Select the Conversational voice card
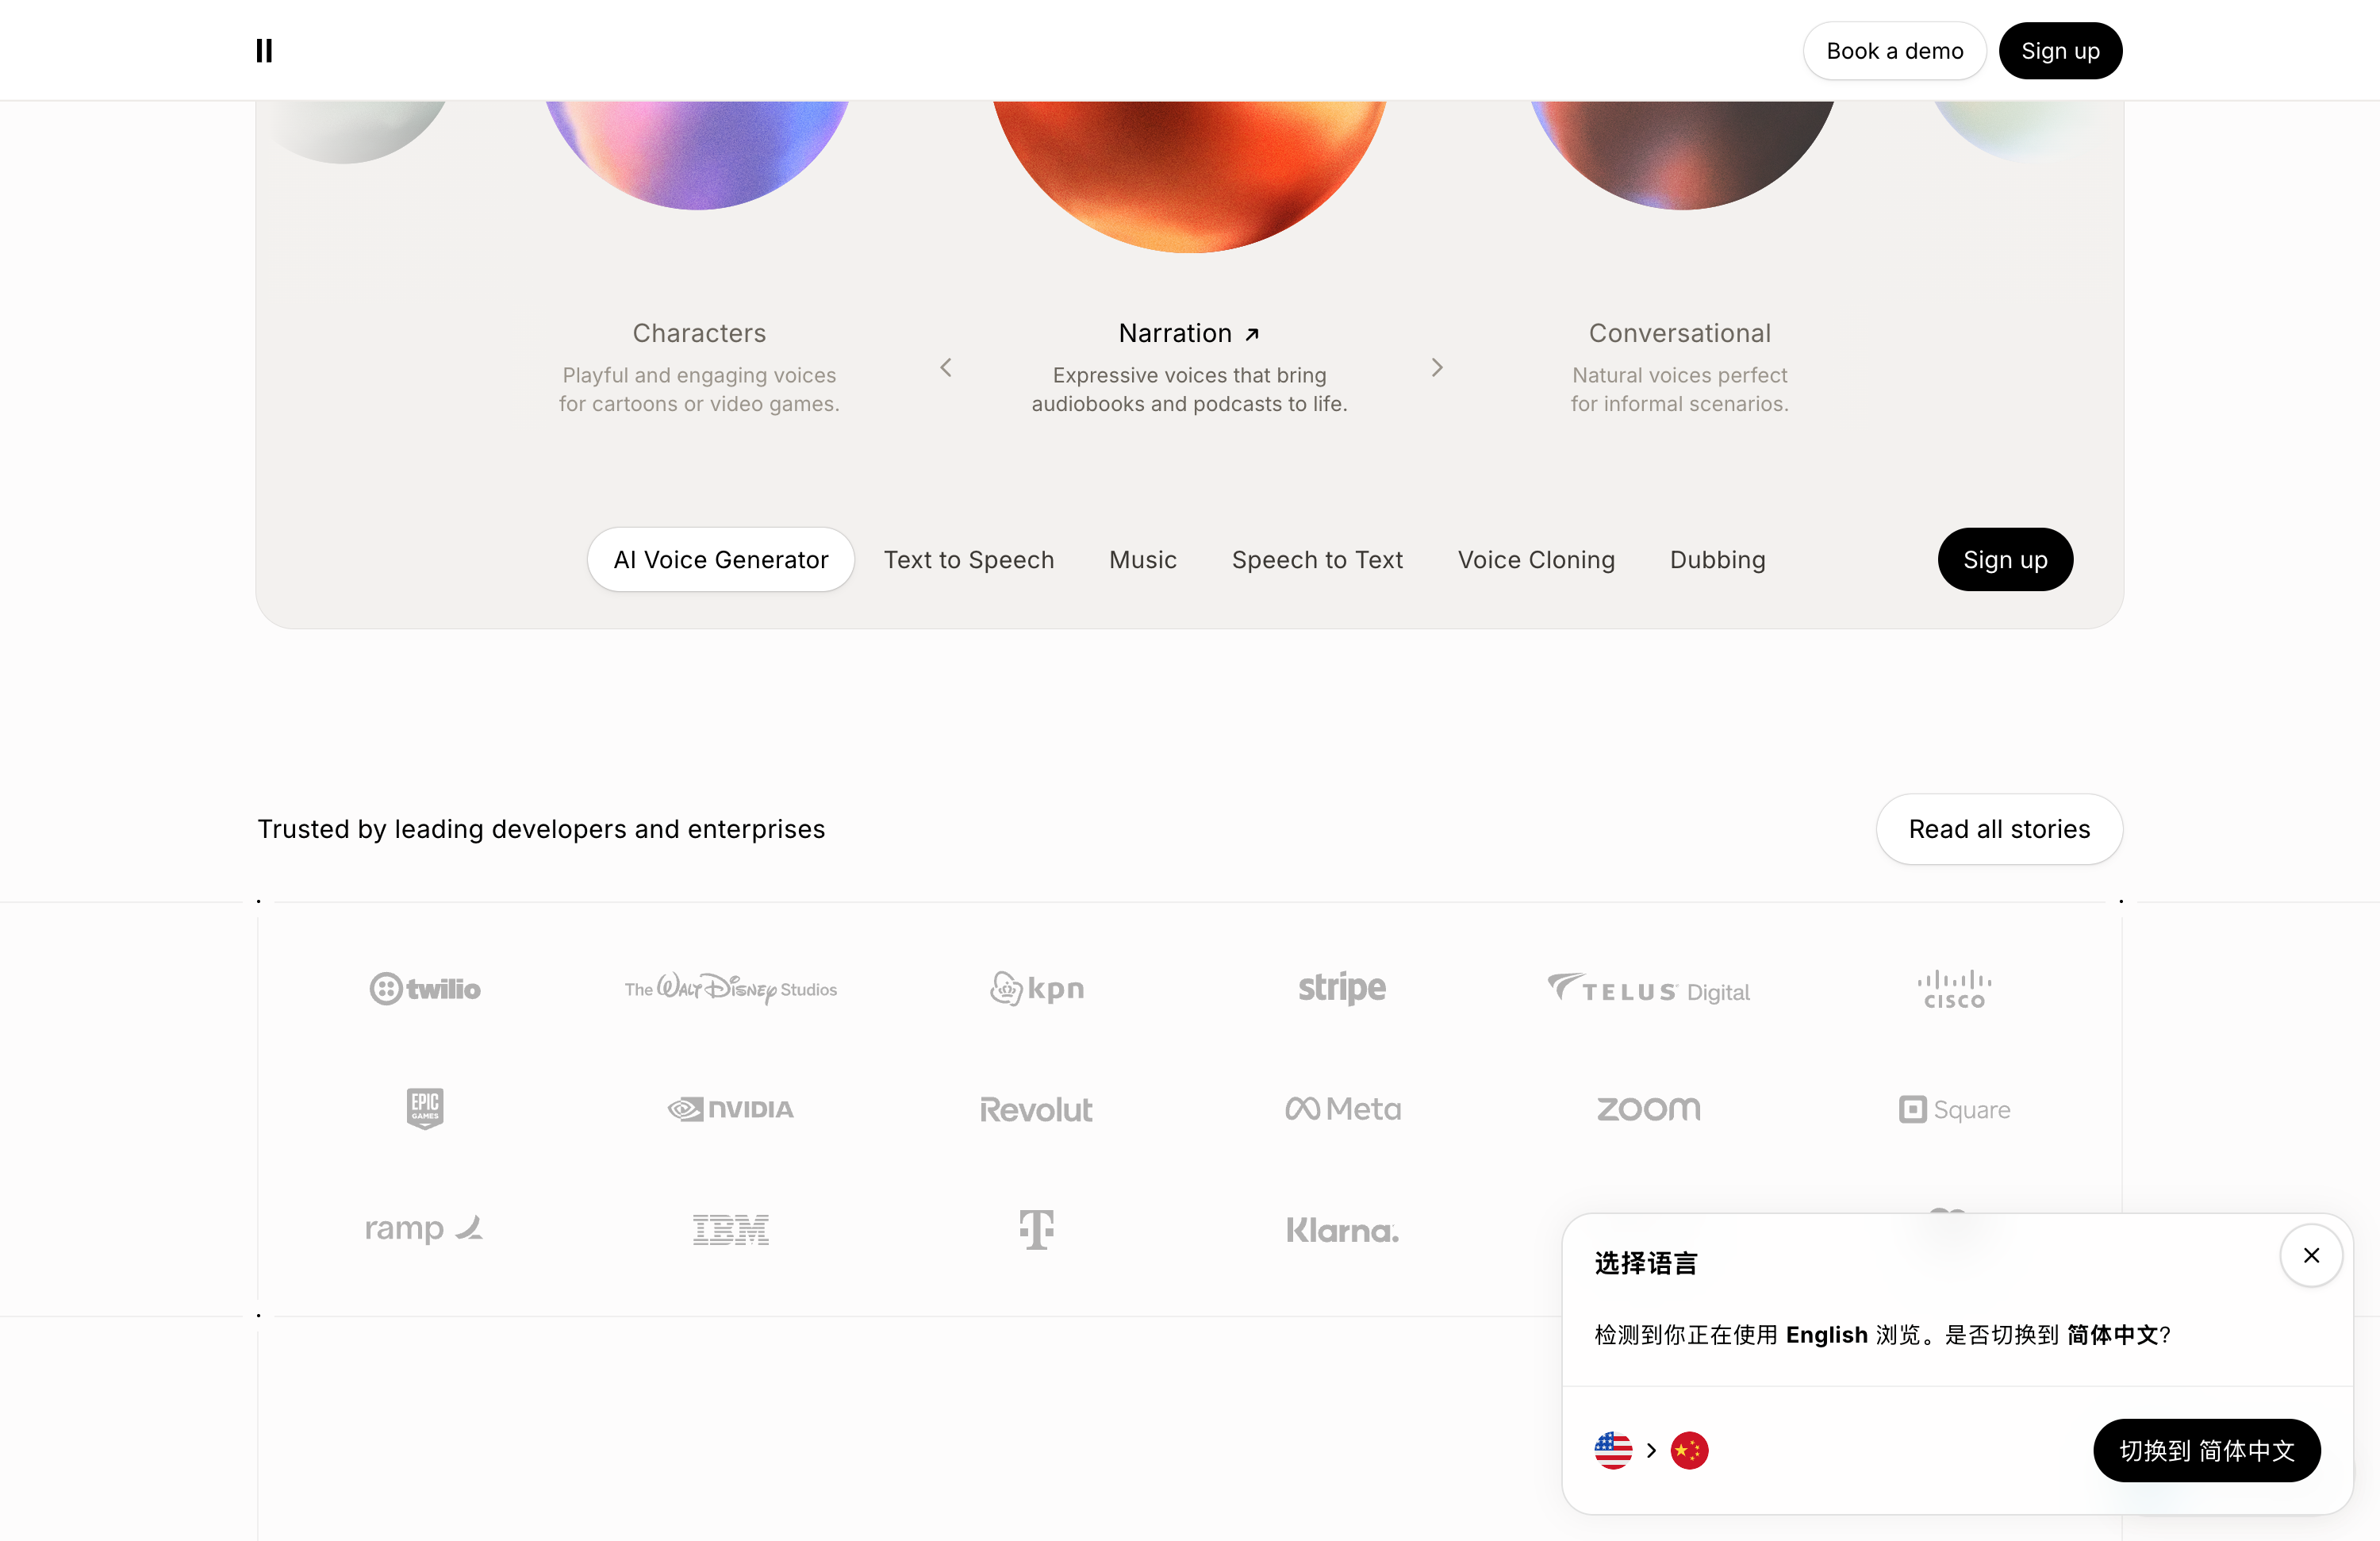Viewport: 2380px width, 1541px height. coord(1679,367)
